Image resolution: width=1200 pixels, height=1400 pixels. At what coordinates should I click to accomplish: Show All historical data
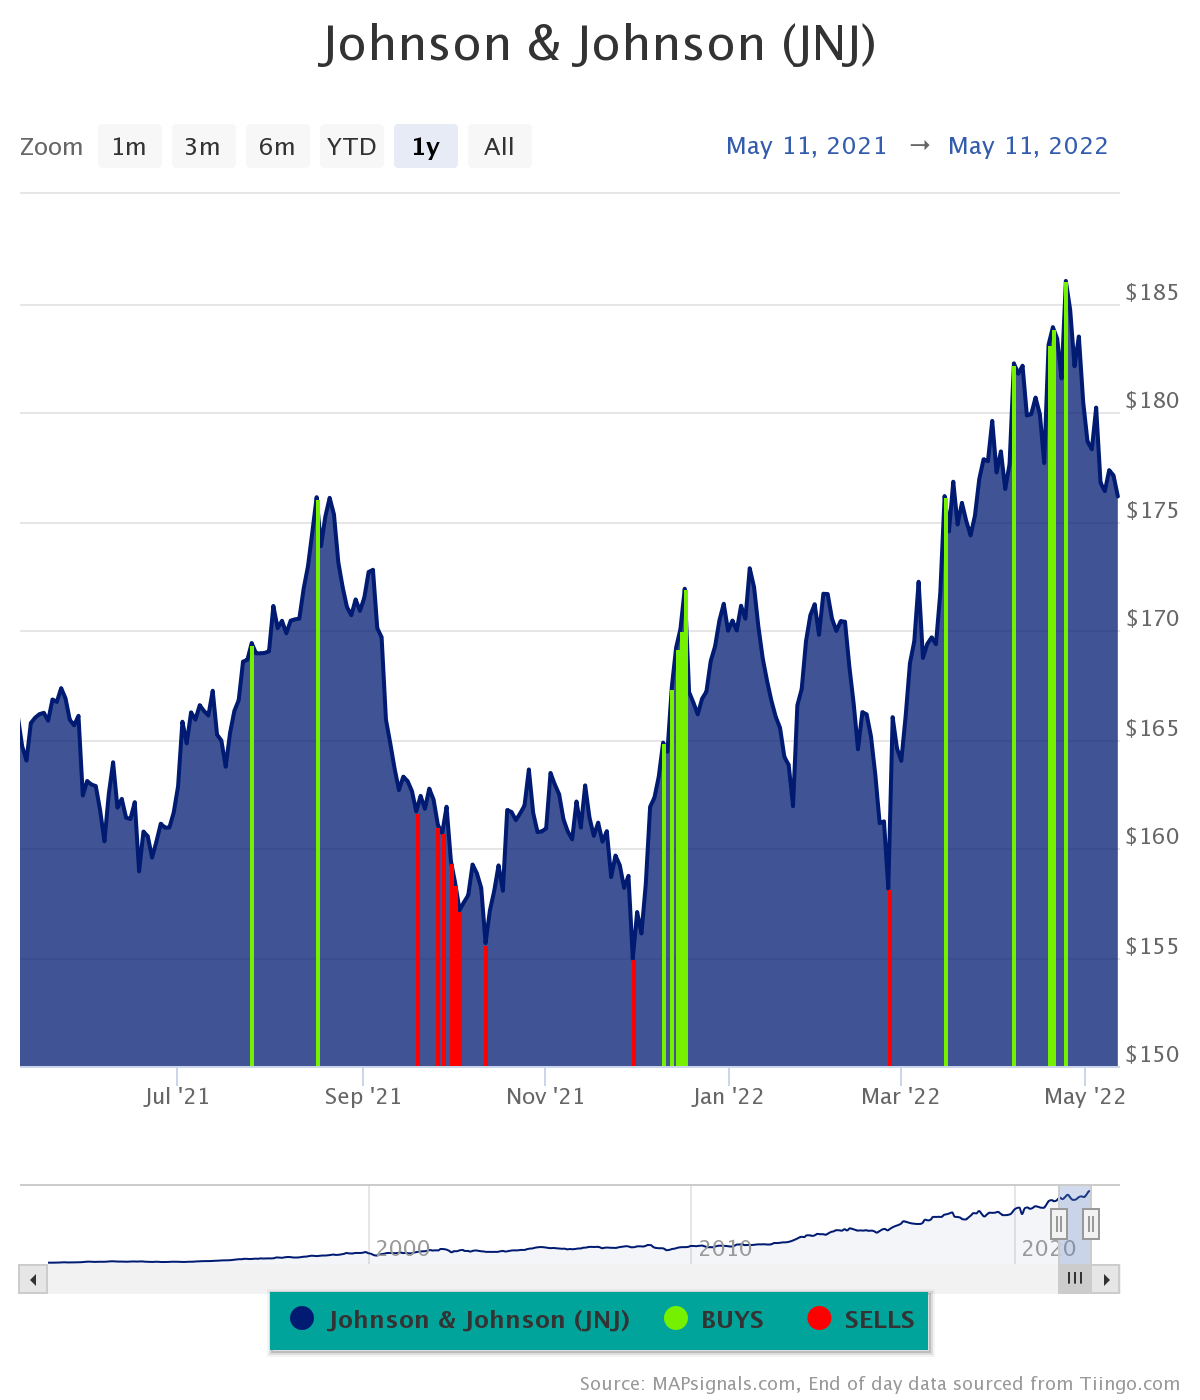[x=499, y=147]
